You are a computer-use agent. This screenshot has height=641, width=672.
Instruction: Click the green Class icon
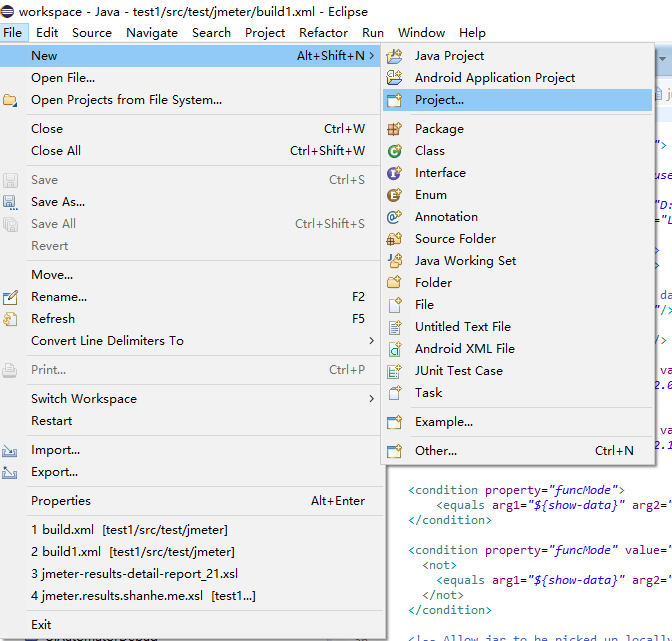tap(394, 151)
